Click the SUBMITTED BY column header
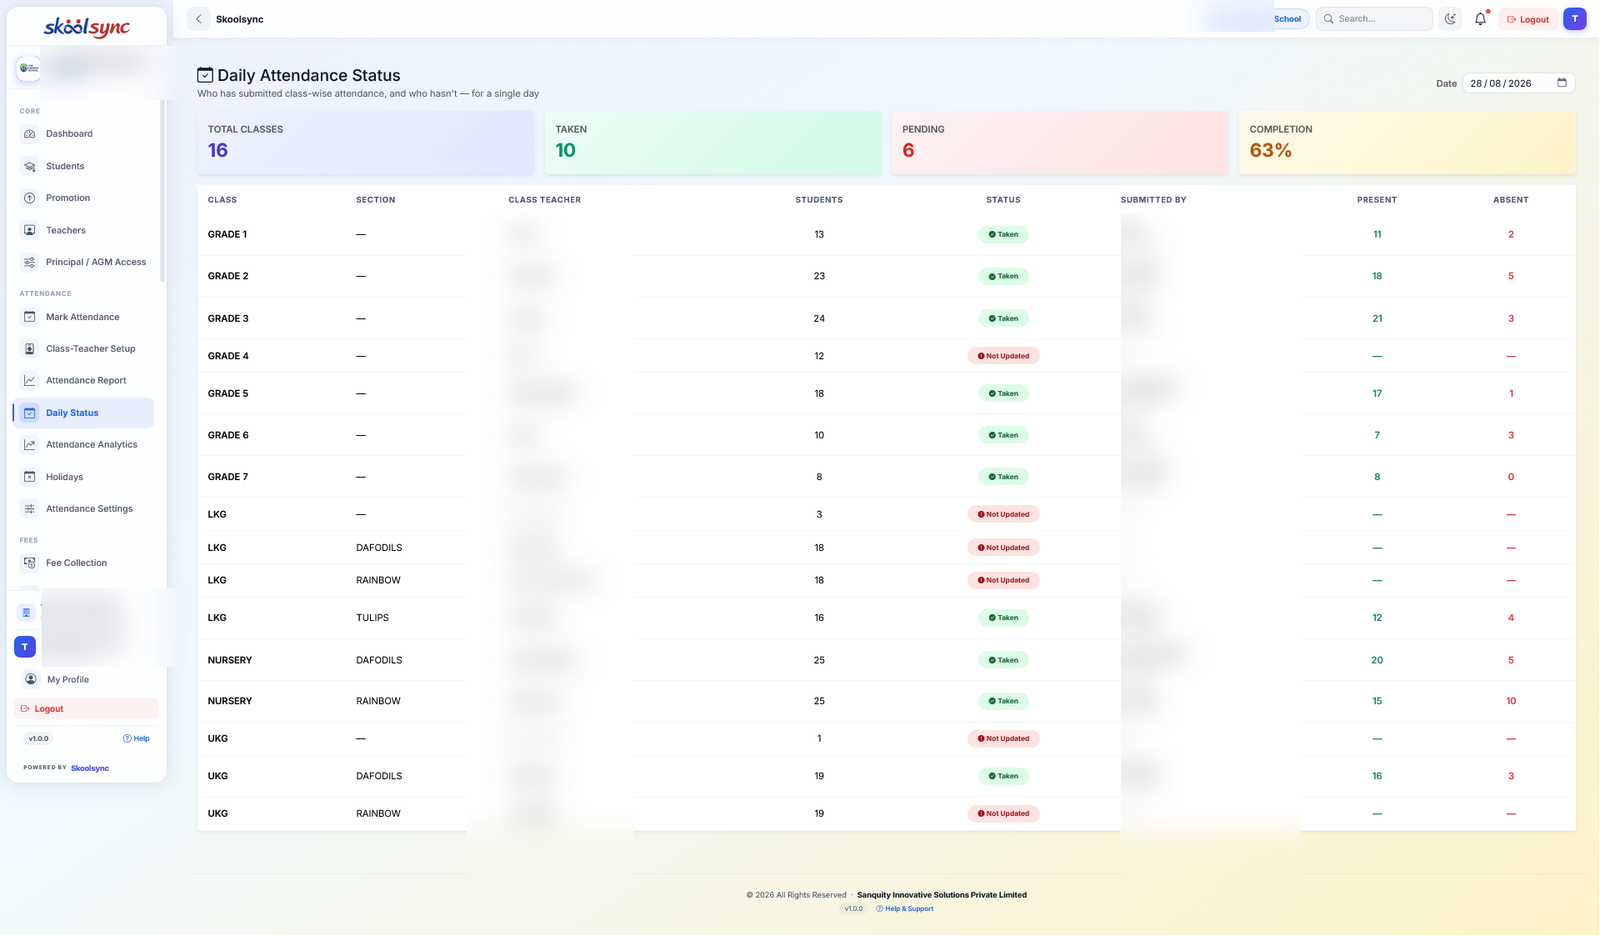1600x936 pixels. [x=1153, y=200]
